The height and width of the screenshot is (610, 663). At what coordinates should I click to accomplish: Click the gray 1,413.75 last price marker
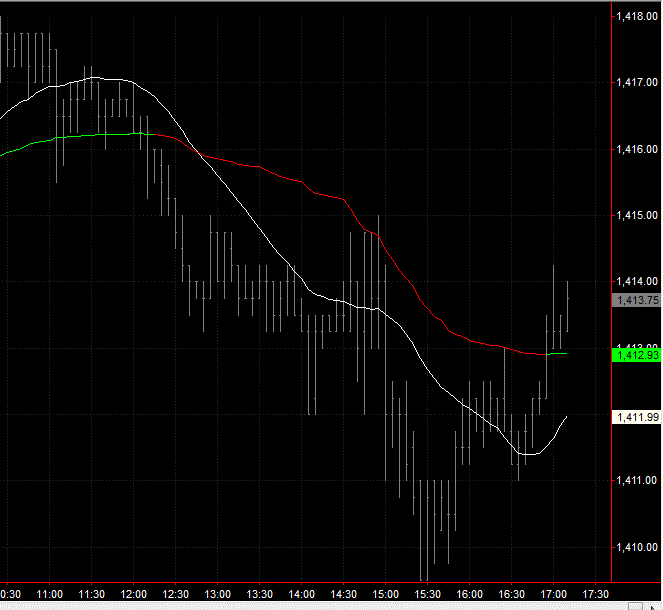coord(637,300)
